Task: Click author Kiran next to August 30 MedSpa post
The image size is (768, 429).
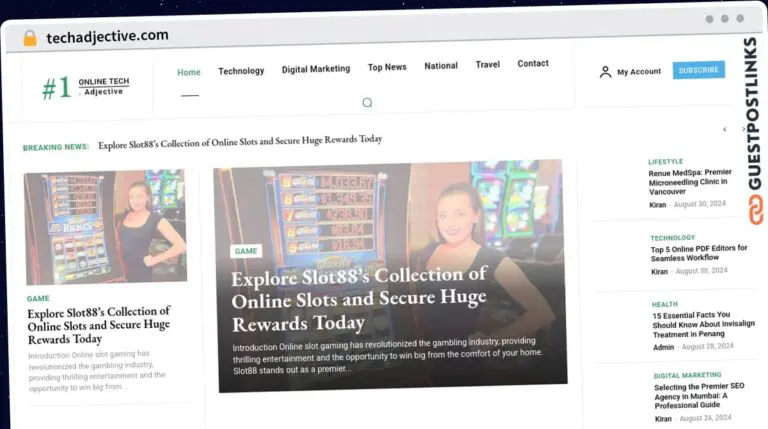Action: pos(657,205)
